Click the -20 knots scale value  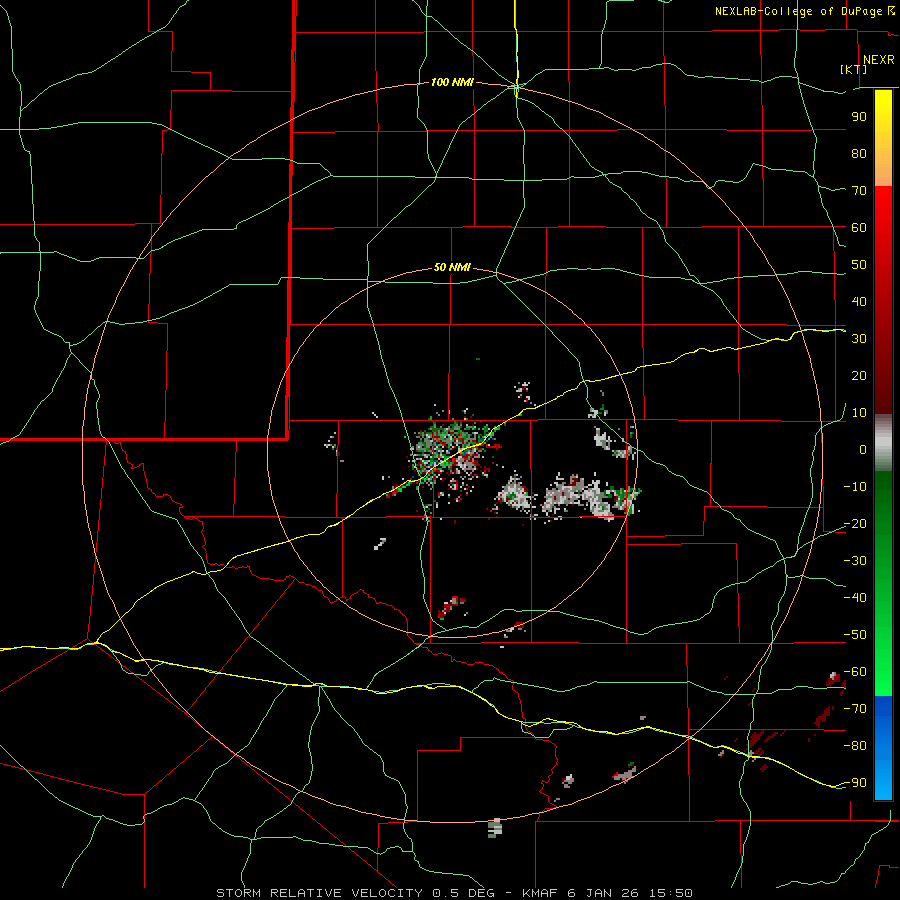coord(855,523)
